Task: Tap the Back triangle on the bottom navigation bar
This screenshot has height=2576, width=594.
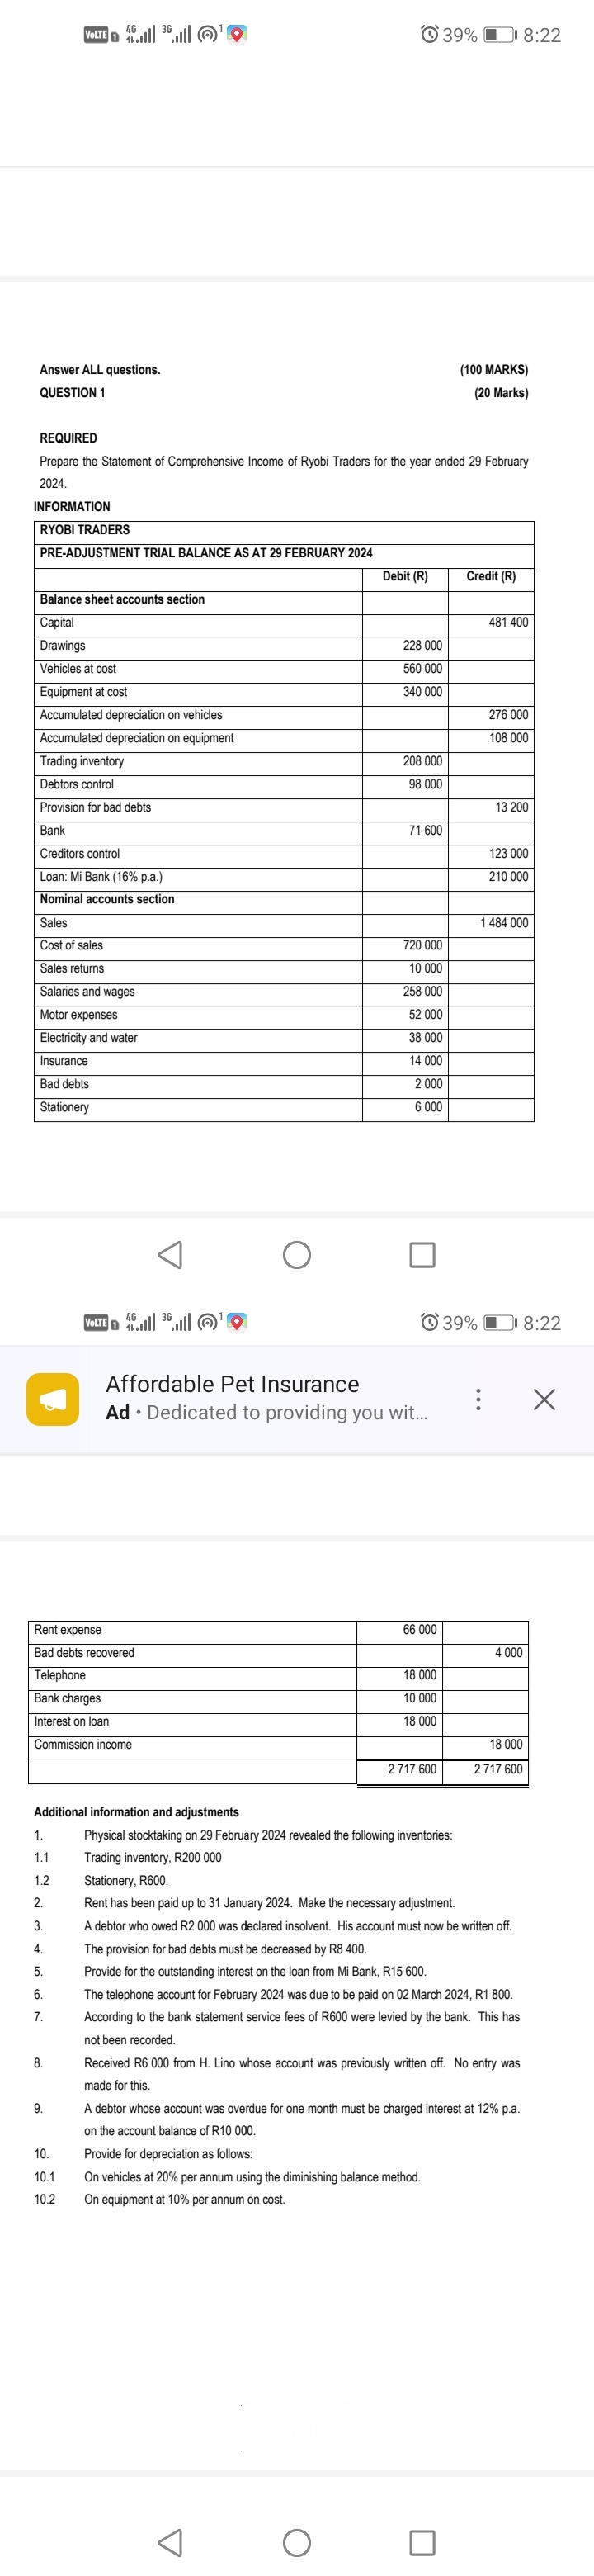Action: (170, 2541)
